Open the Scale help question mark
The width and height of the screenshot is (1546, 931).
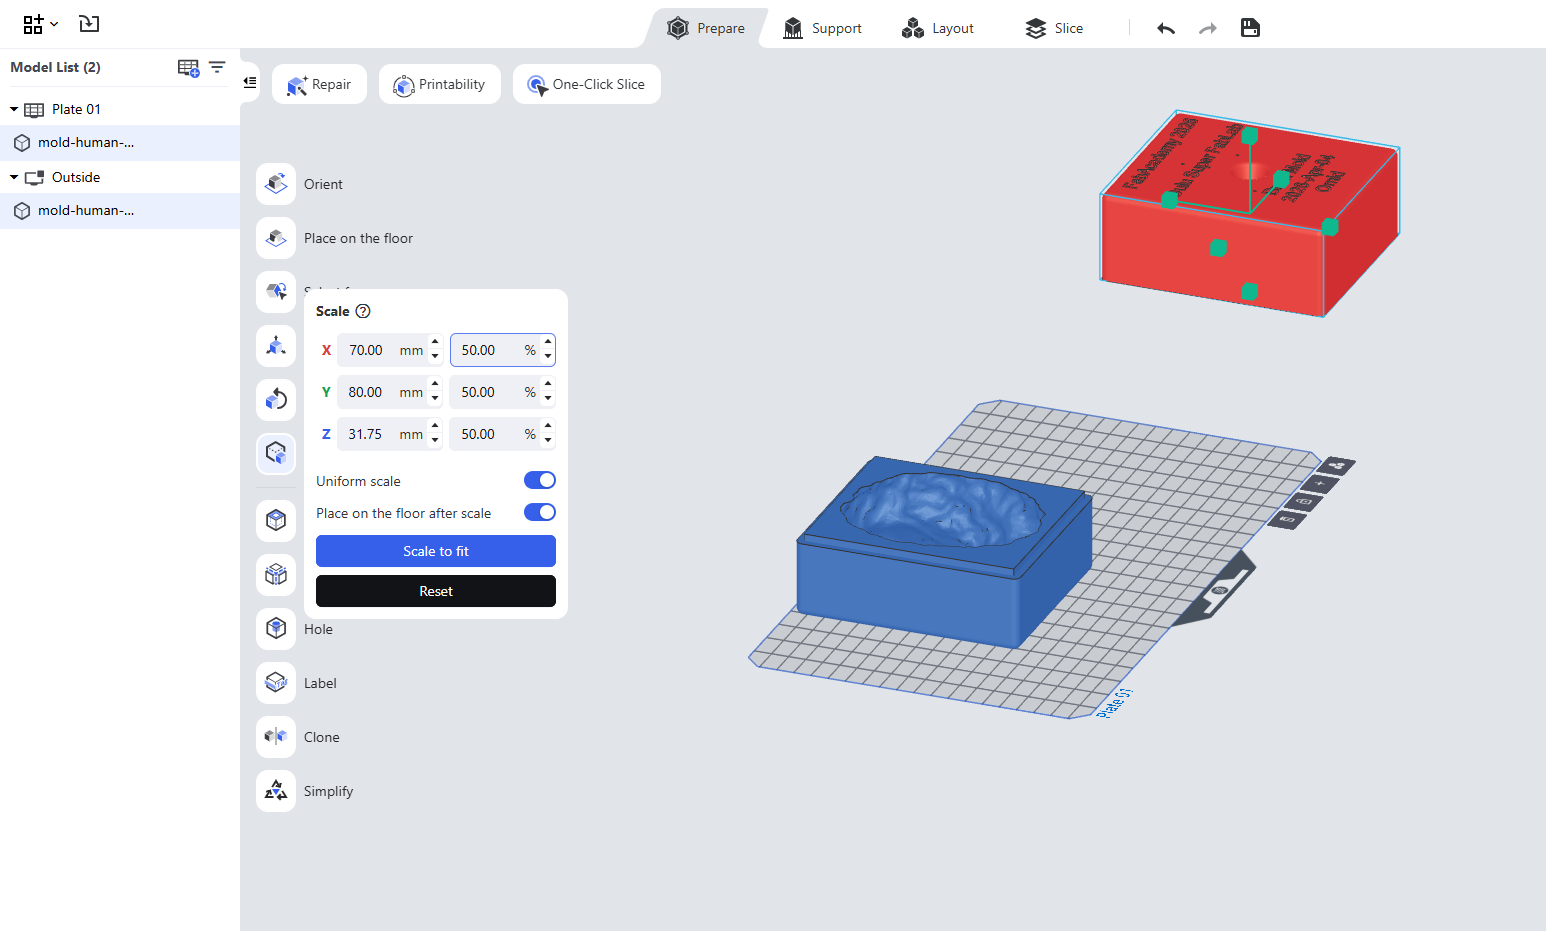point(363,311)
